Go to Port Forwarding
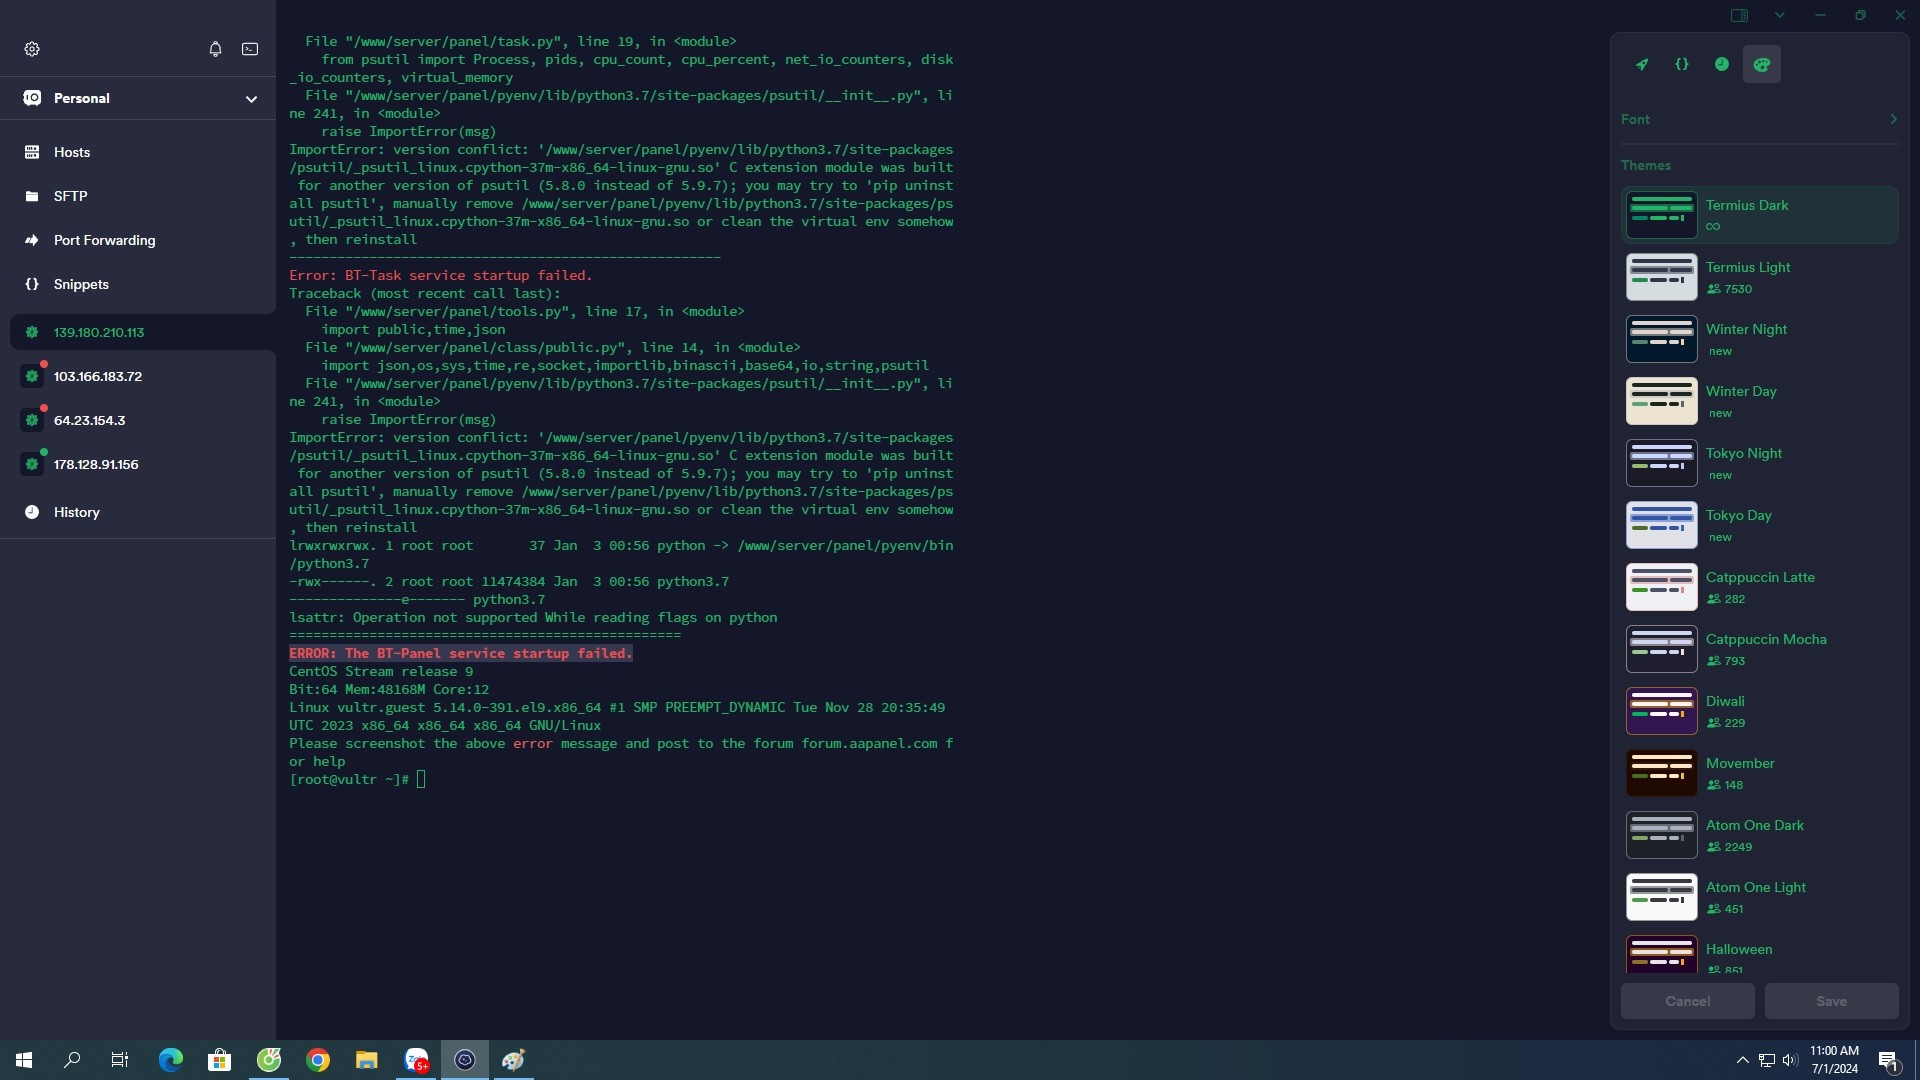The image size is (1920, 1080). pos(104,240)
